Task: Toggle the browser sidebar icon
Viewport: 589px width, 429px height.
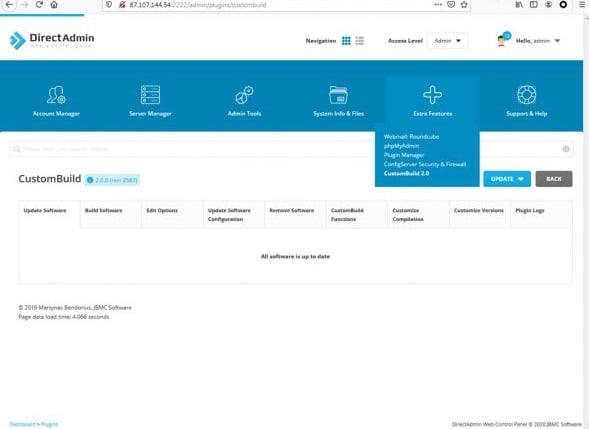Action: pos(533,5)
